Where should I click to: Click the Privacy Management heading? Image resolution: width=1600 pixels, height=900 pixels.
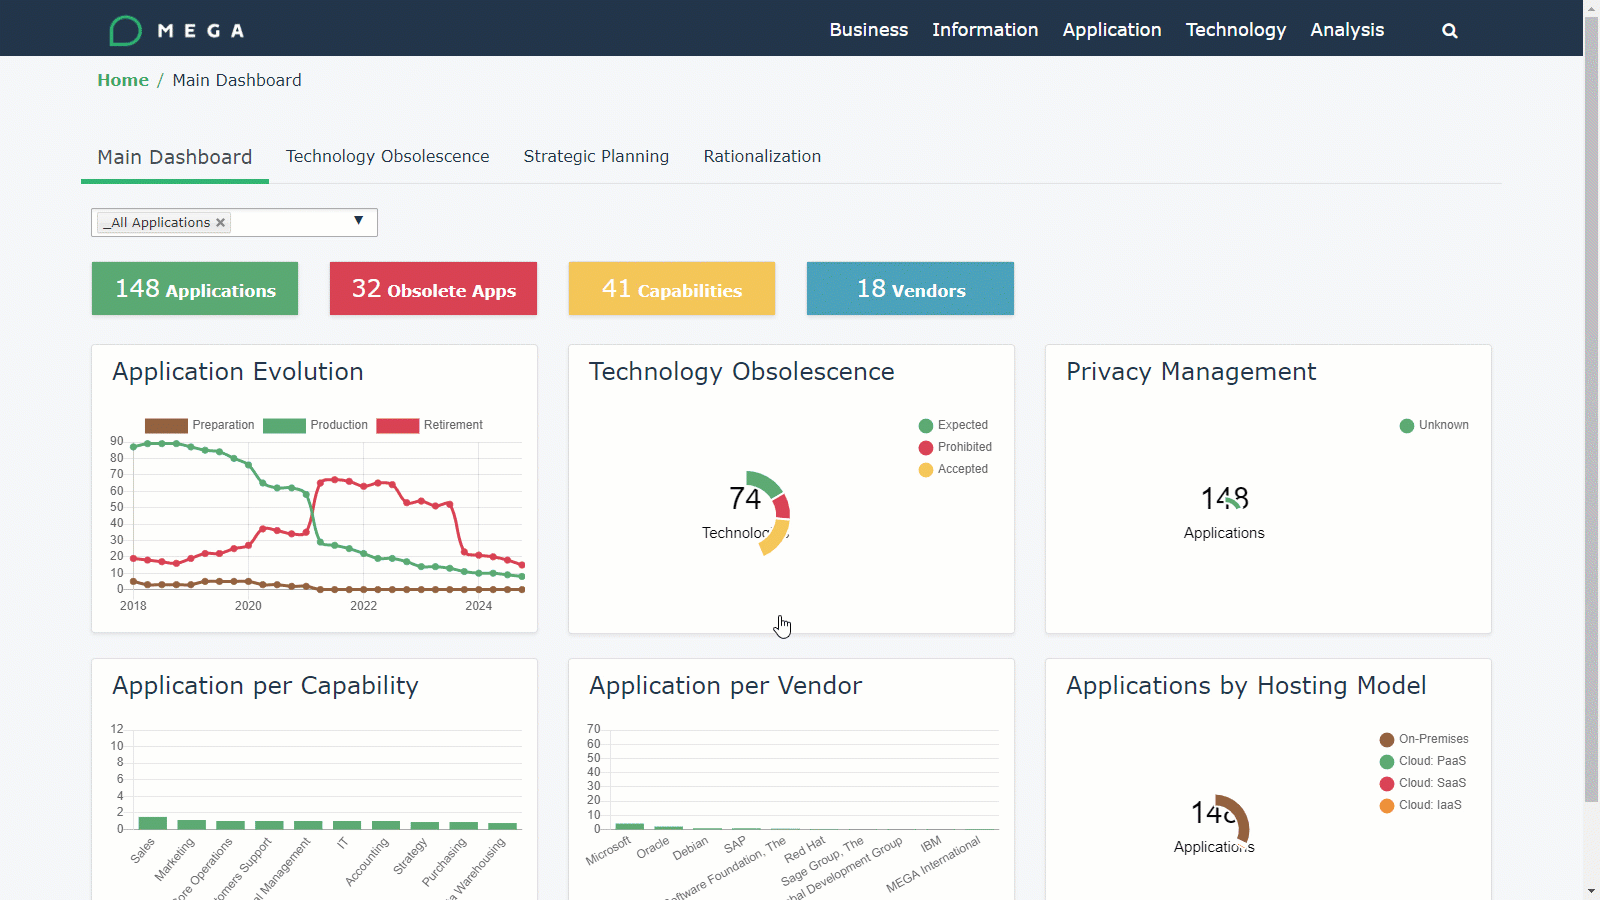[1191, 372]
